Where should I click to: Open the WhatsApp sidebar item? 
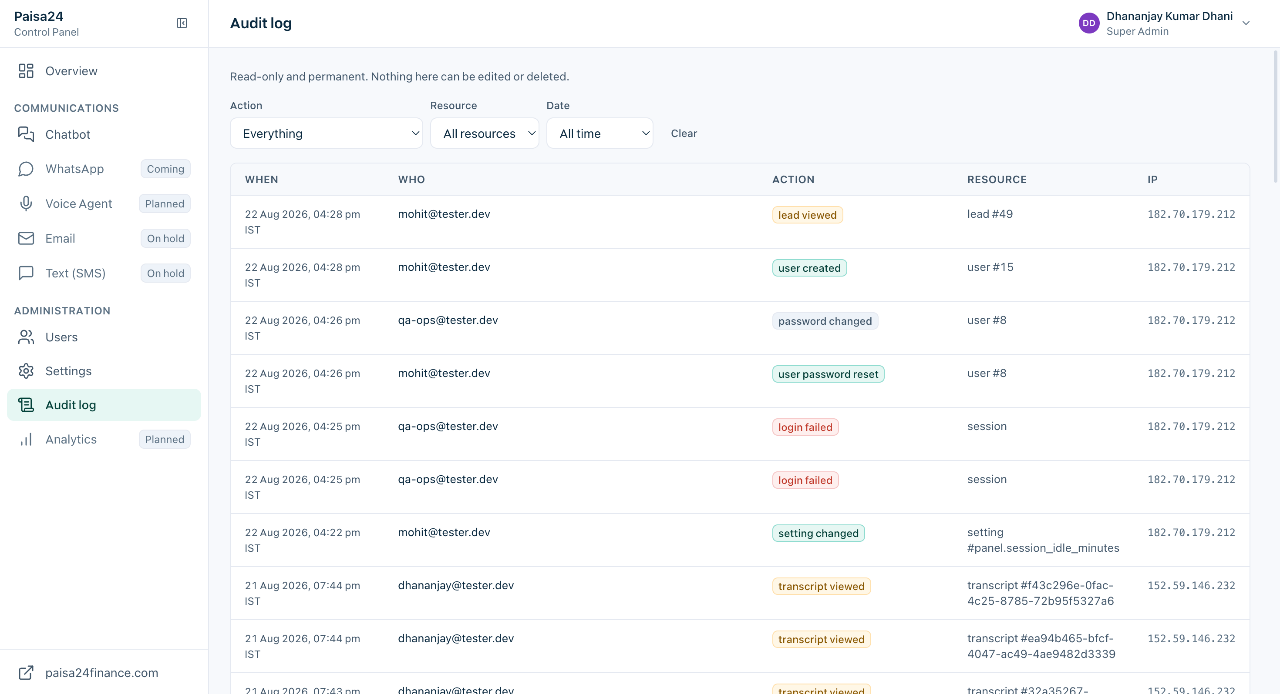(x=104, y=169)
